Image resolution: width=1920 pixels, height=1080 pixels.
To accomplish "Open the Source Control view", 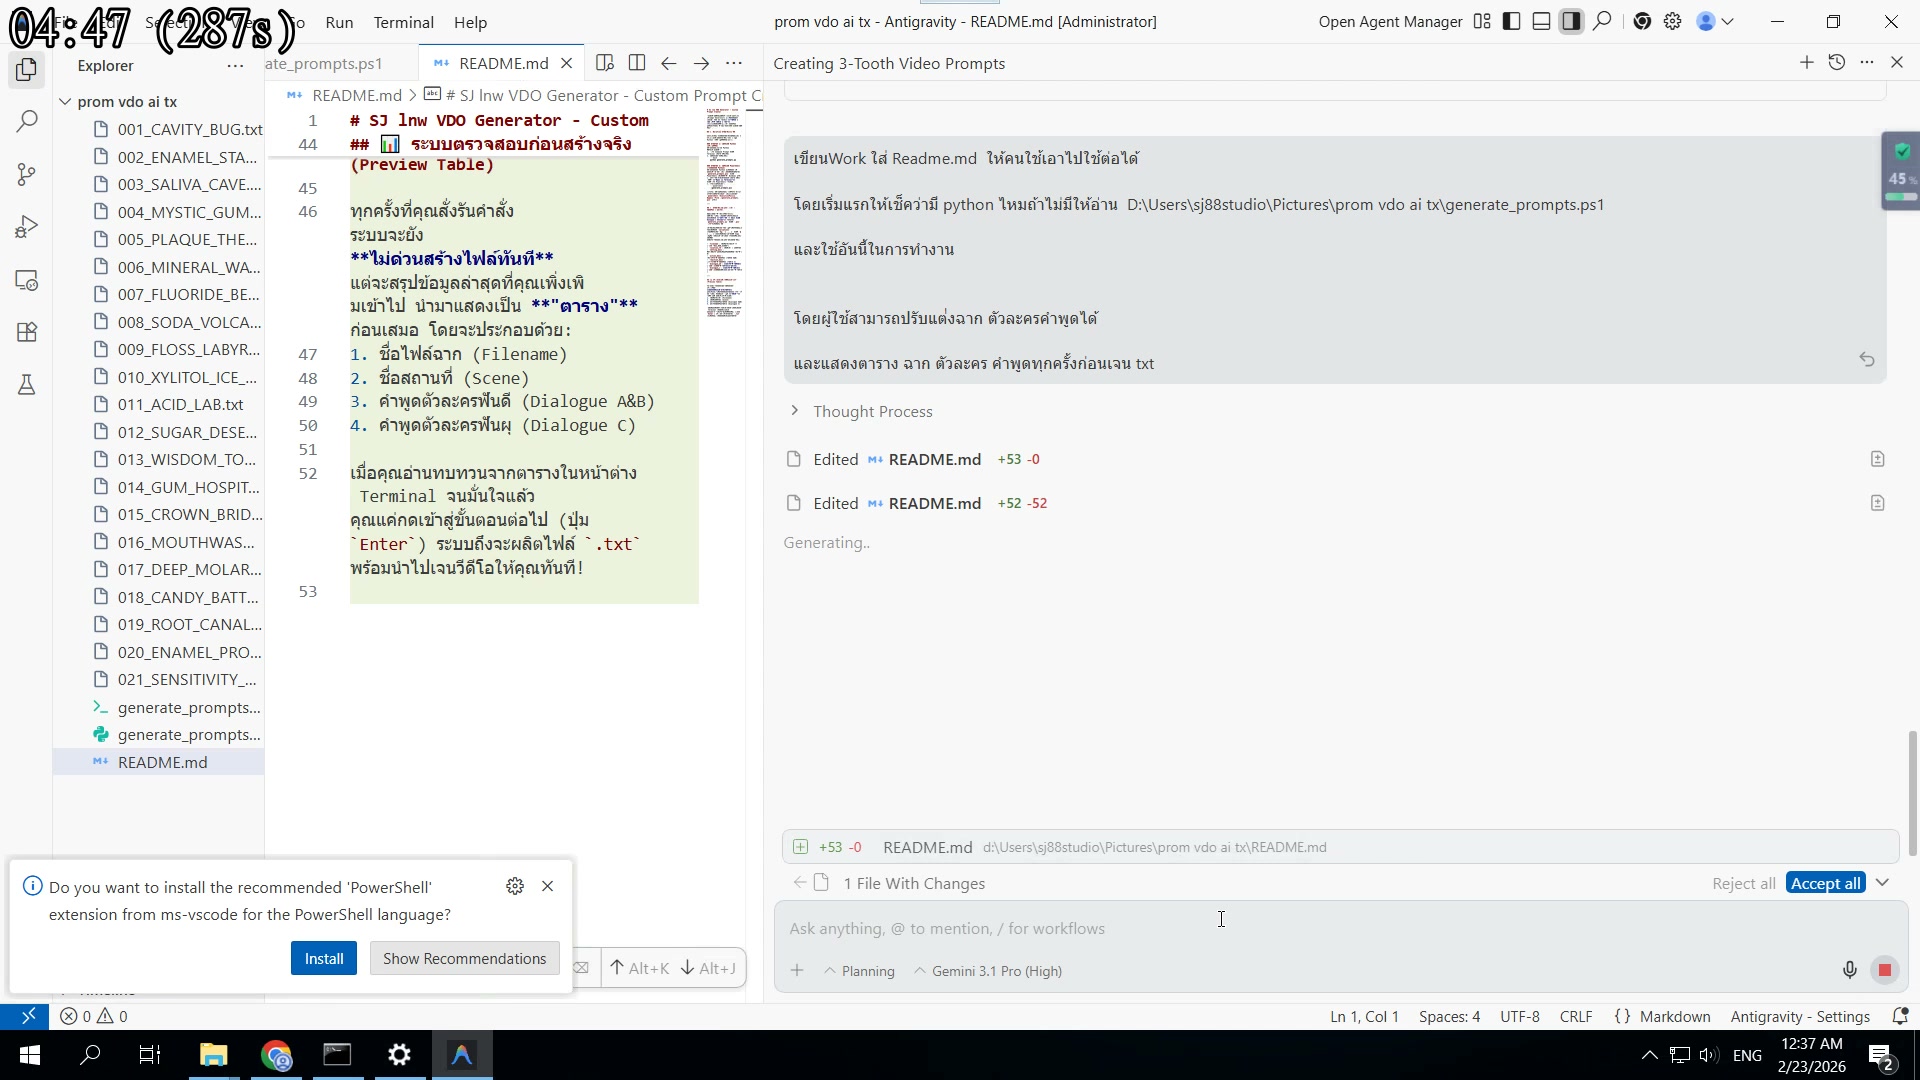I will coord(27,174).
